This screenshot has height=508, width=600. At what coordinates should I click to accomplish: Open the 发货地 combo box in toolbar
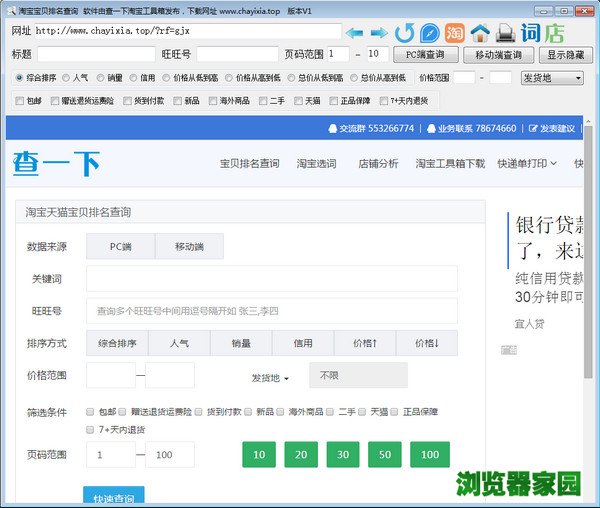[551, 77]
